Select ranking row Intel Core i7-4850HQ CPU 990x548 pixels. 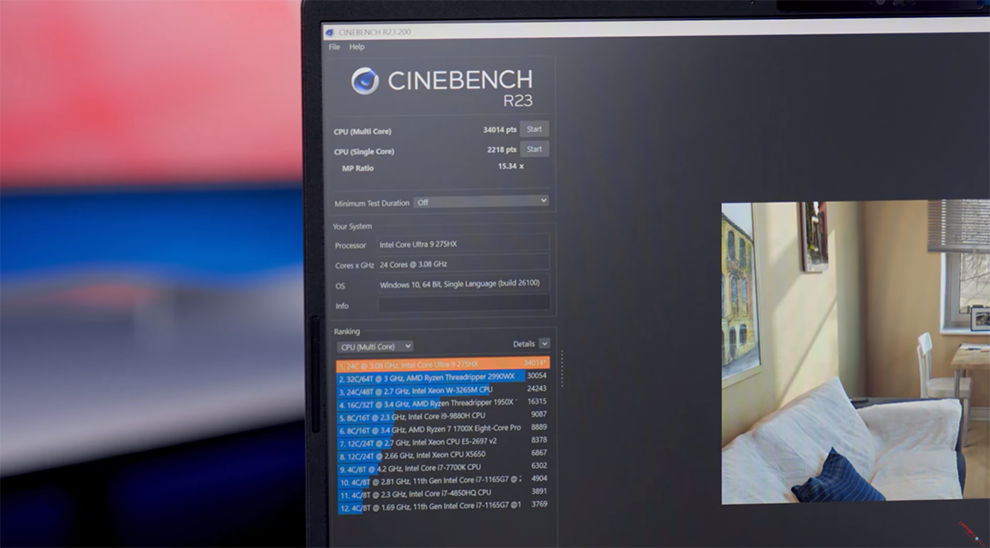(443, 493)
